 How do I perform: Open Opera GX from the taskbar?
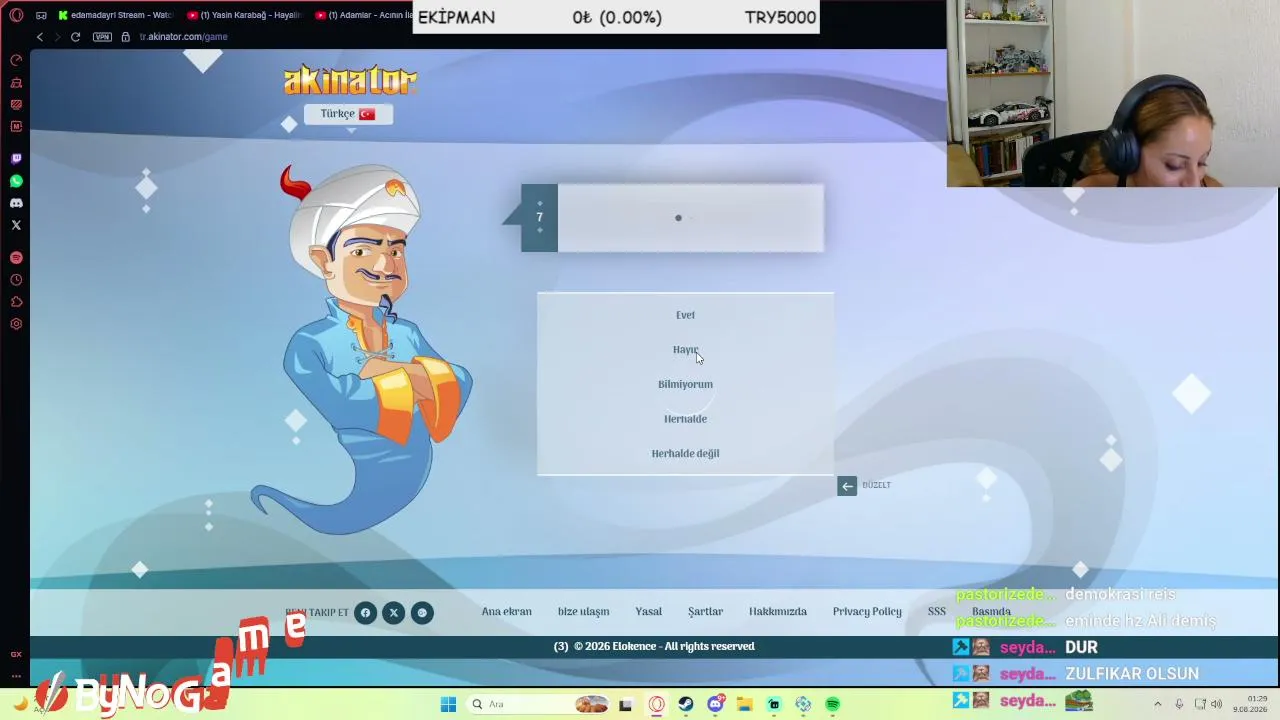pos(657,704)
